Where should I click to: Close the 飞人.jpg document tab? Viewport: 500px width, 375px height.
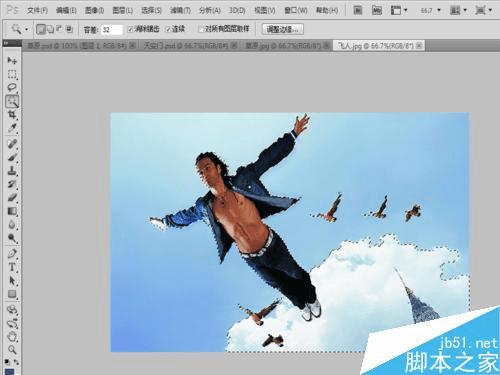tap(419, 45)
